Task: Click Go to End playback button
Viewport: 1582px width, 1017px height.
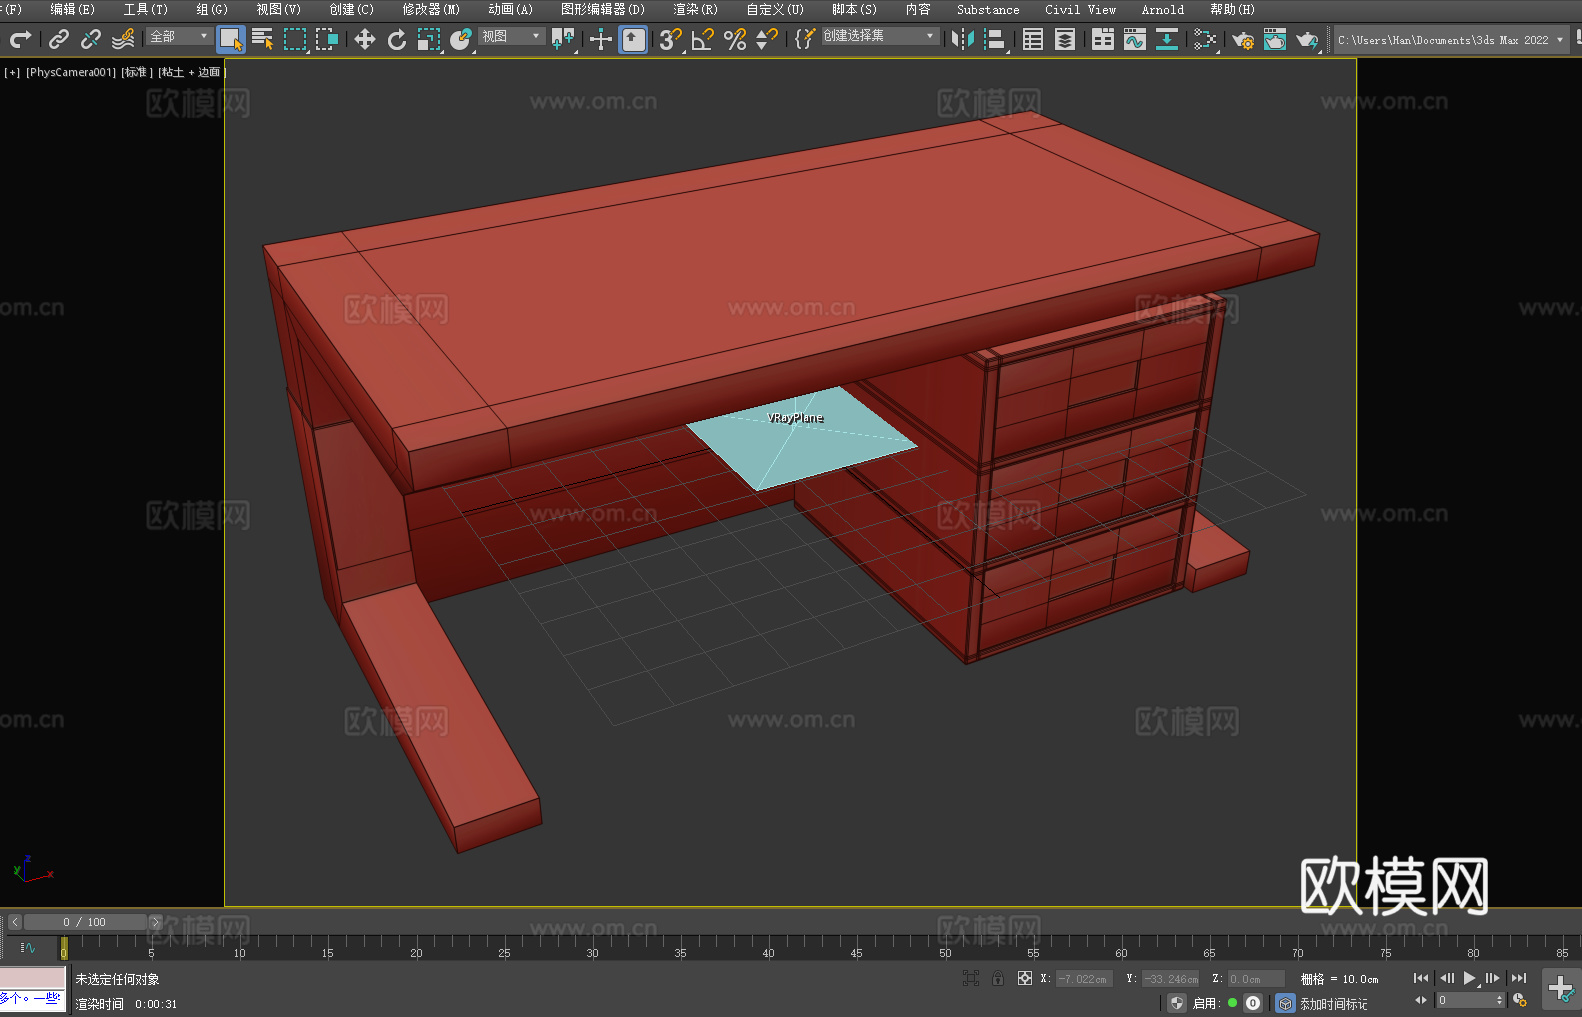Action: (x=1519, y=978)
